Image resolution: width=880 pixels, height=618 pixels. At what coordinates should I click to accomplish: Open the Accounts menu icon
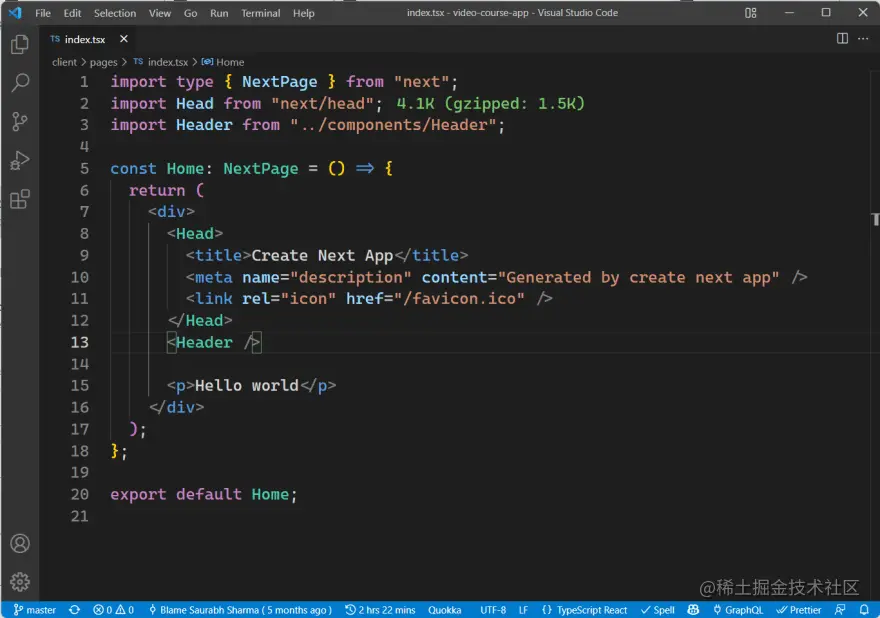[x=20, y=543]
